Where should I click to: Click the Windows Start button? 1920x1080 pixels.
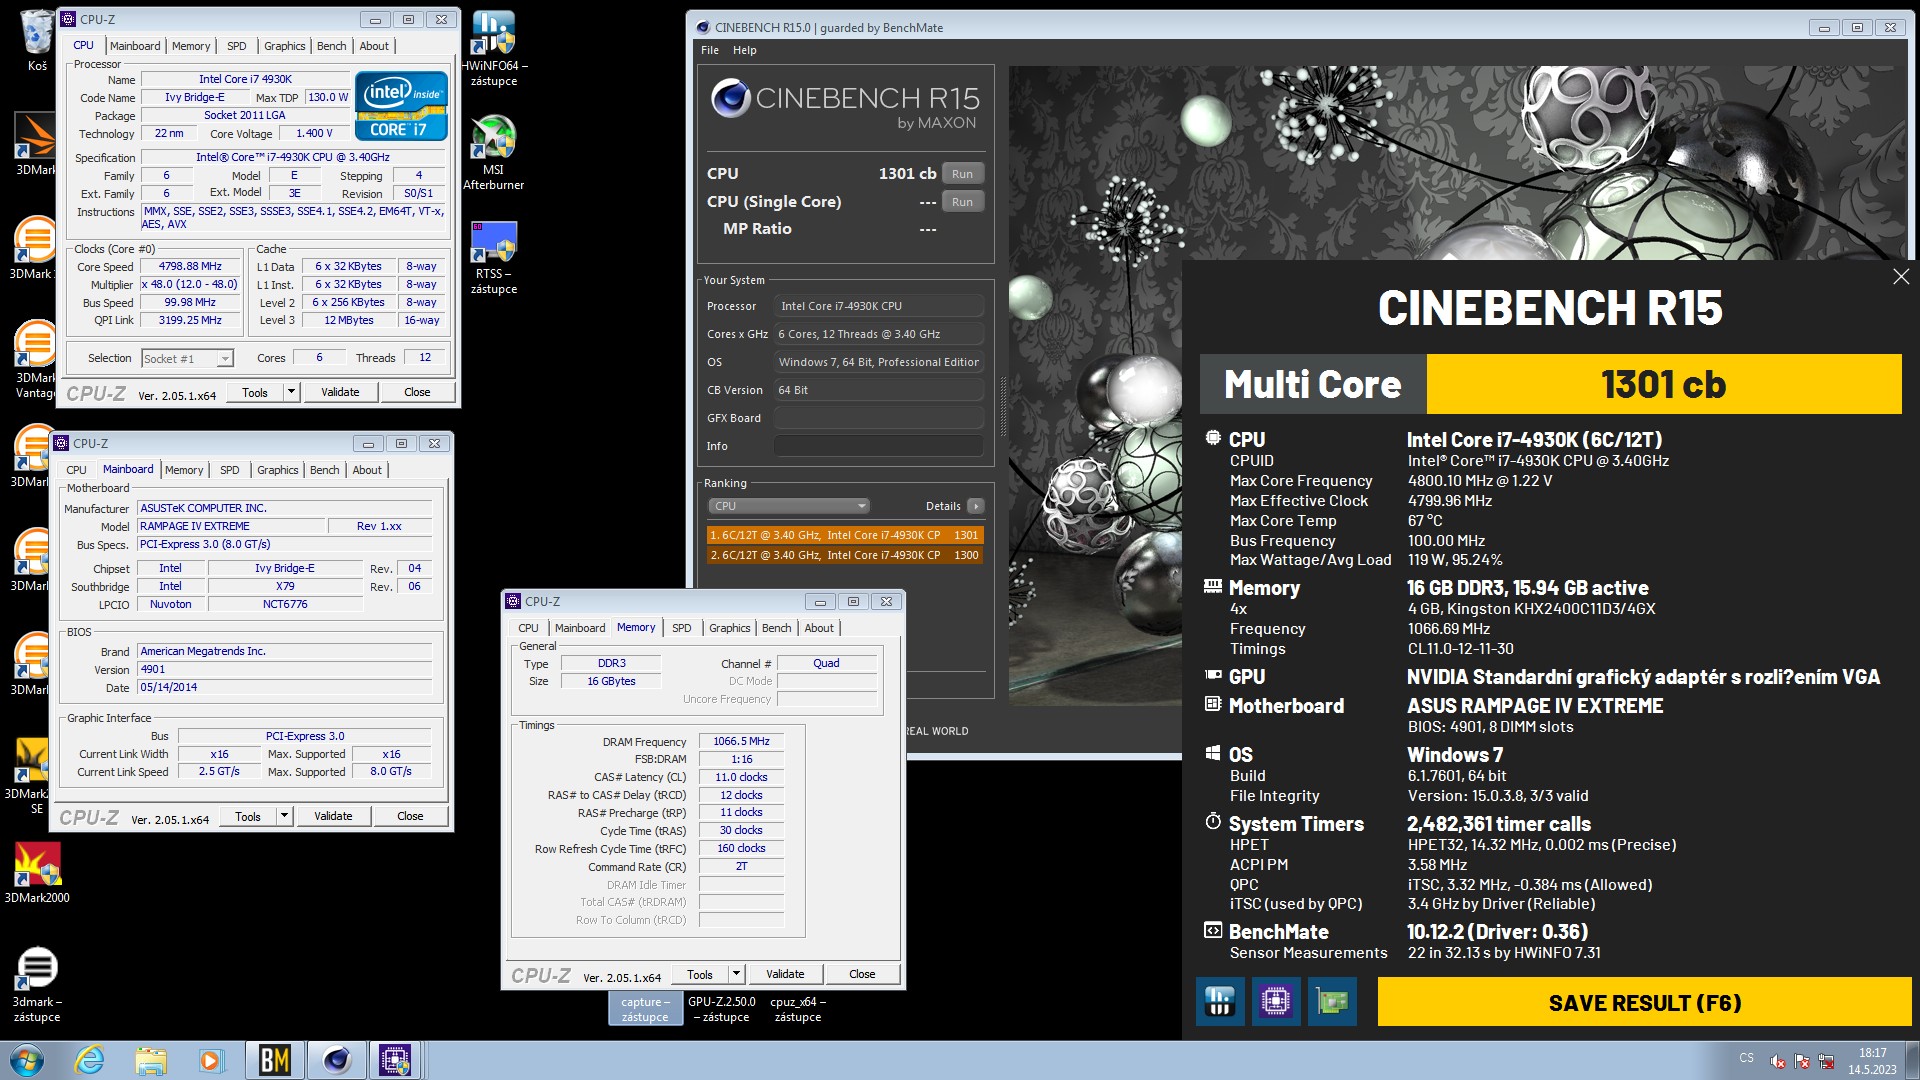(x=27, y=1060)
